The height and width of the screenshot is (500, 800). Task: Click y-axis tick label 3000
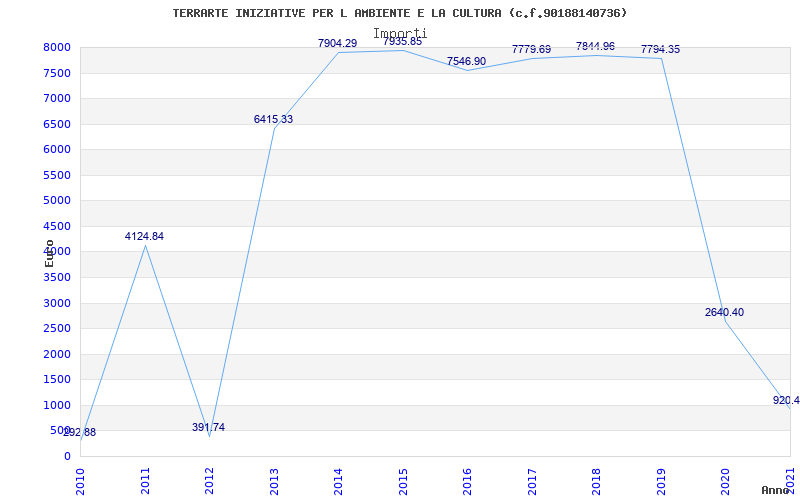point(57,304)
